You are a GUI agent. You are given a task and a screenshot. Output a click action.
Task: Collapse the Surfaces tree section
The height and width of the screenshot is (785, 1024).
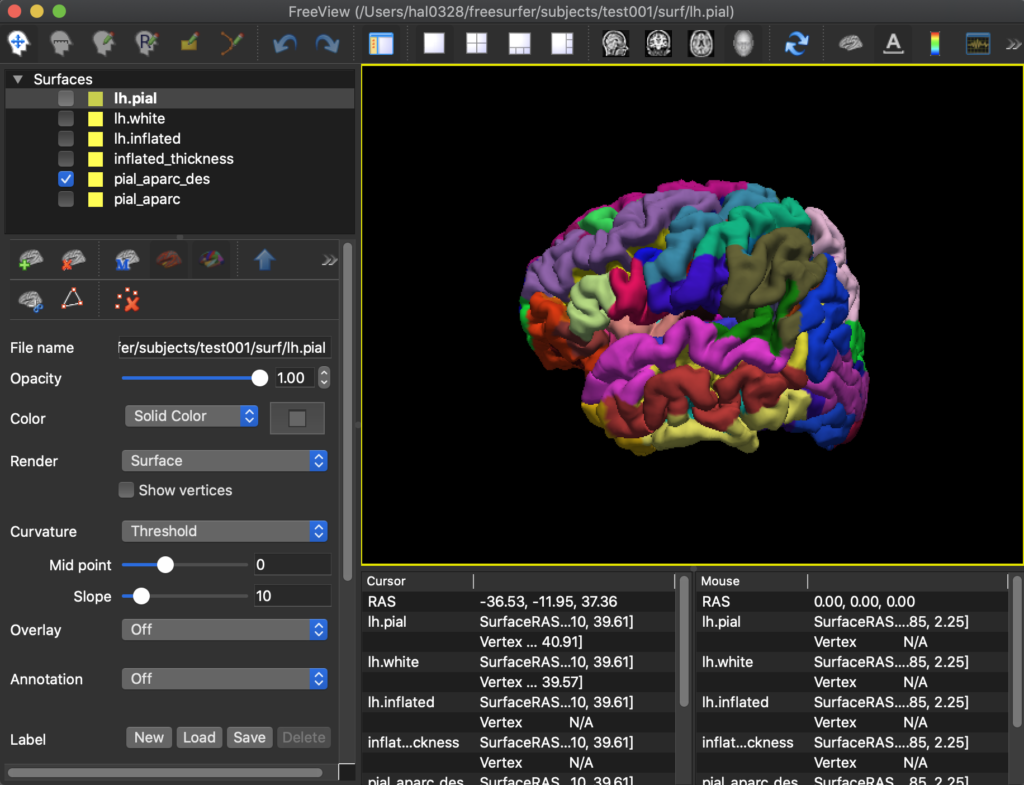(x=17, y=79)
